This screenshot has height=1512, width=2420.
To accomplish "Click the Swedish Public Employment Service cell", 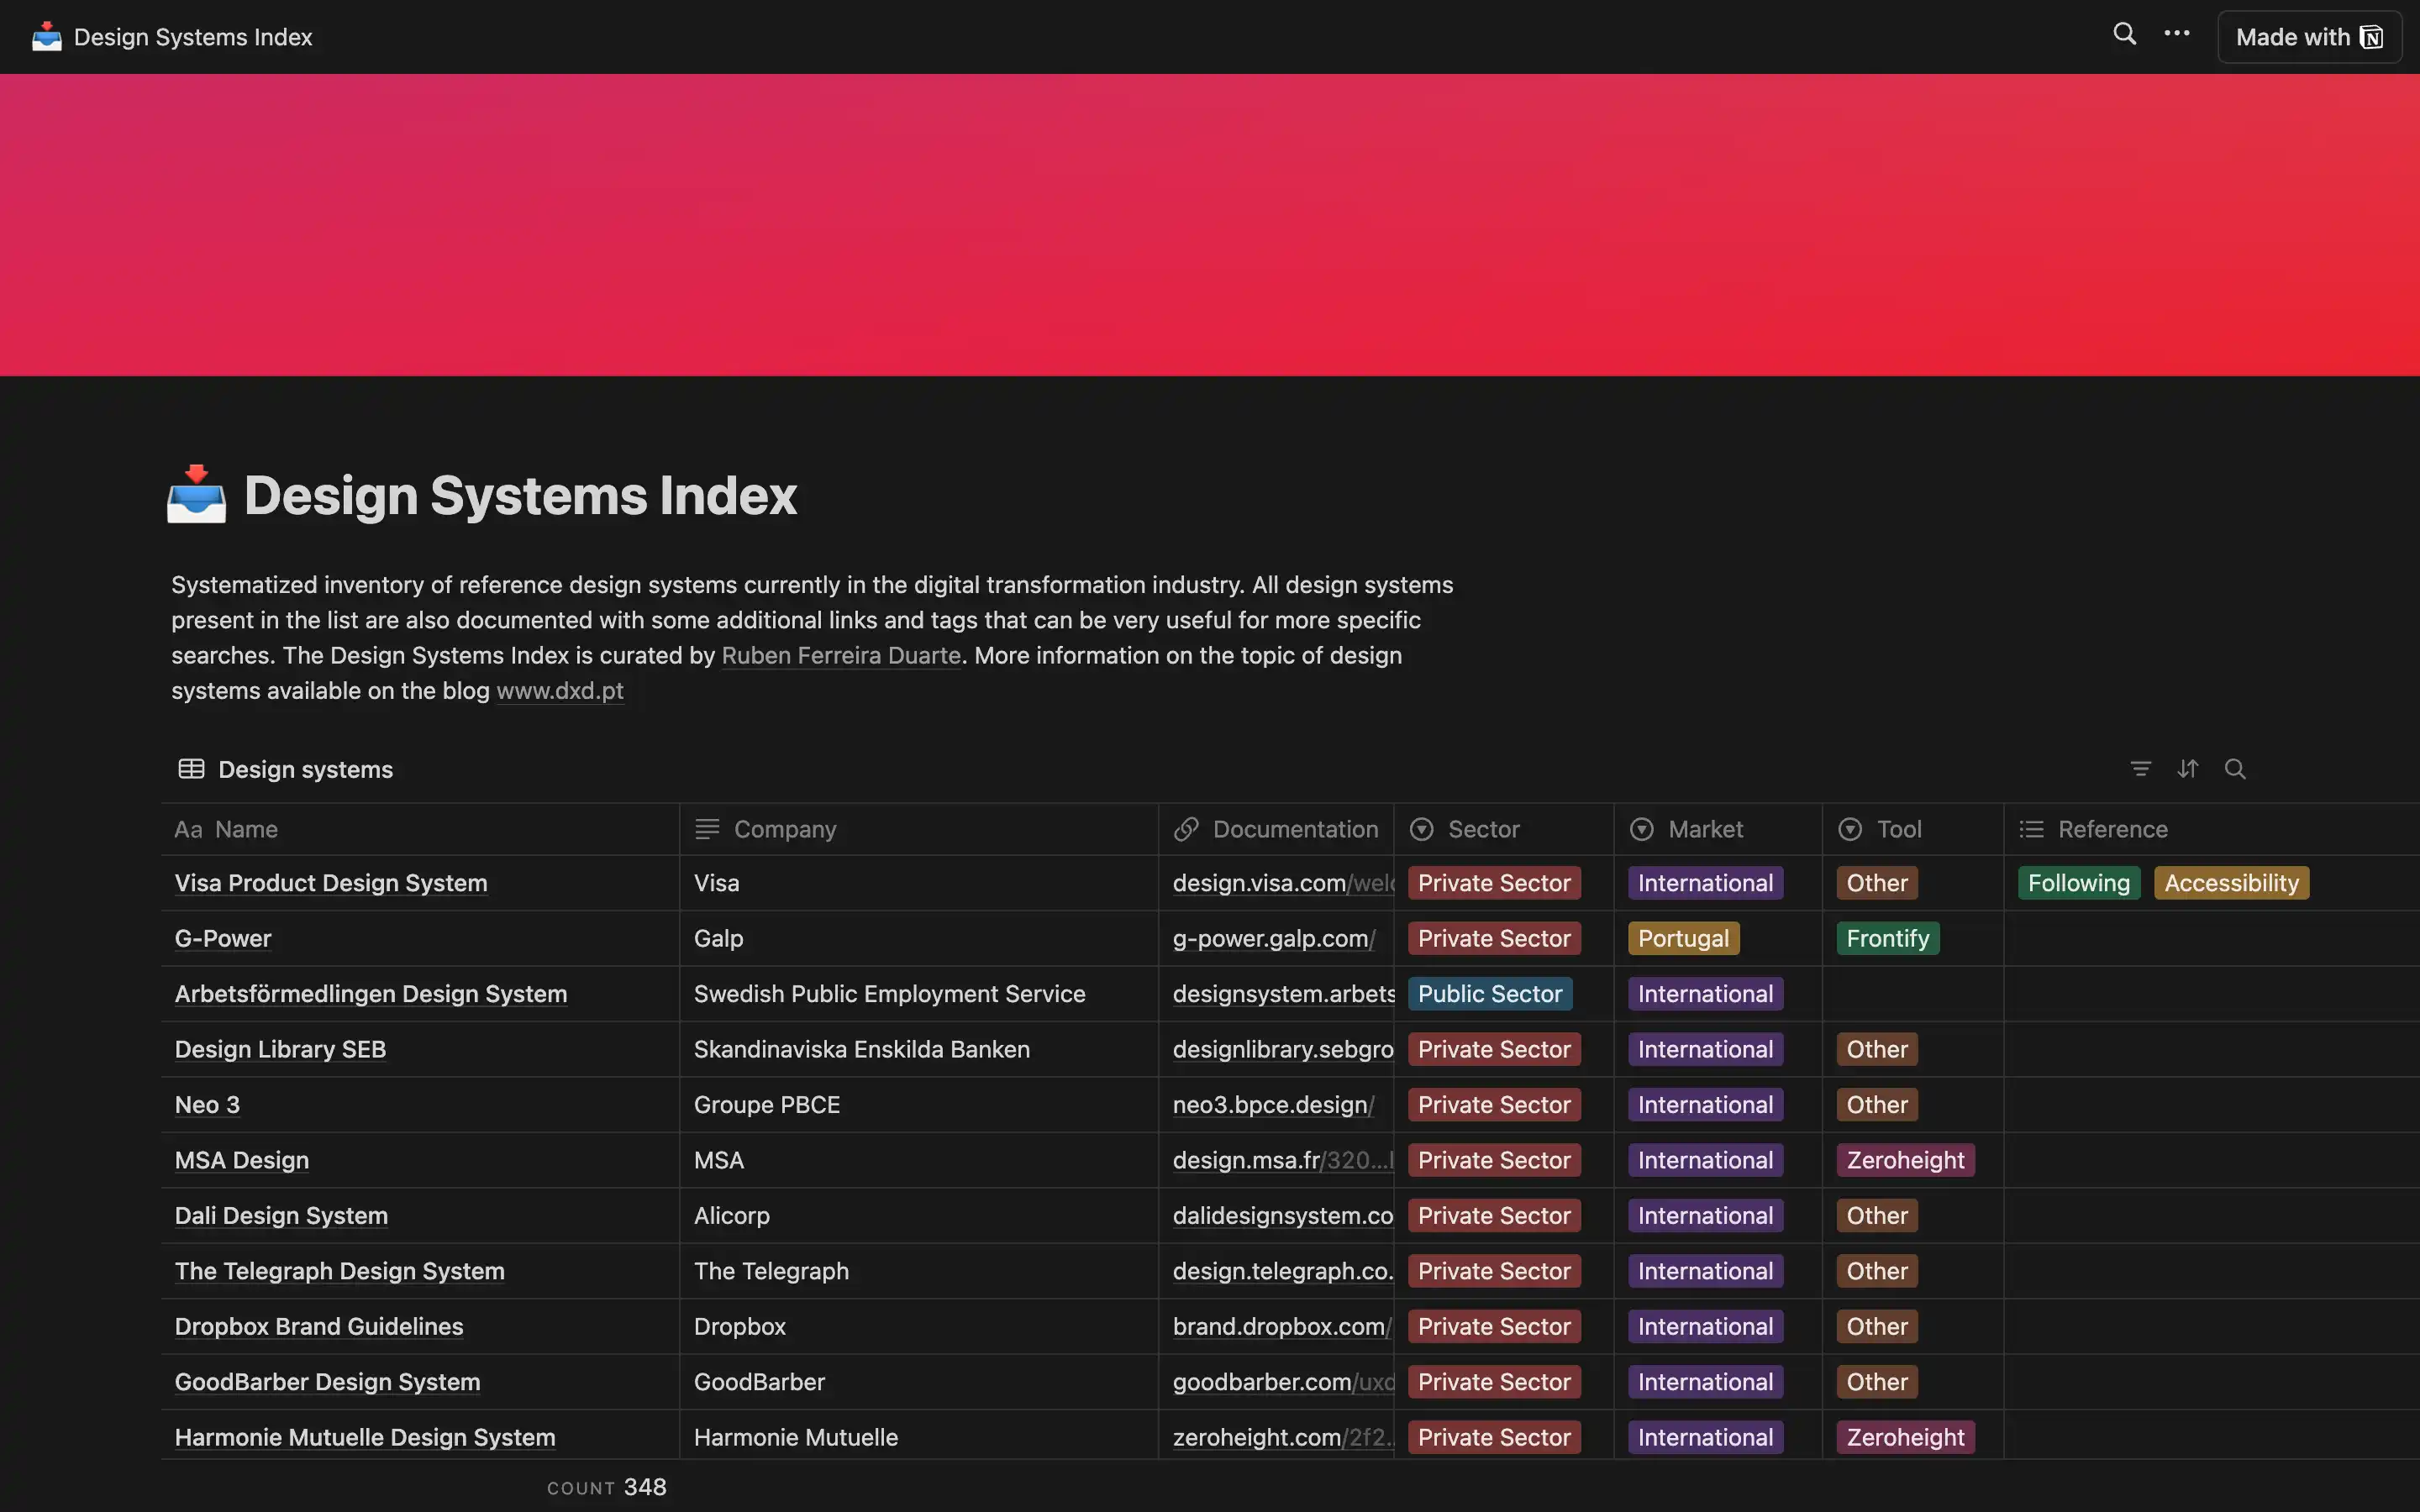I will coord(919,994).
